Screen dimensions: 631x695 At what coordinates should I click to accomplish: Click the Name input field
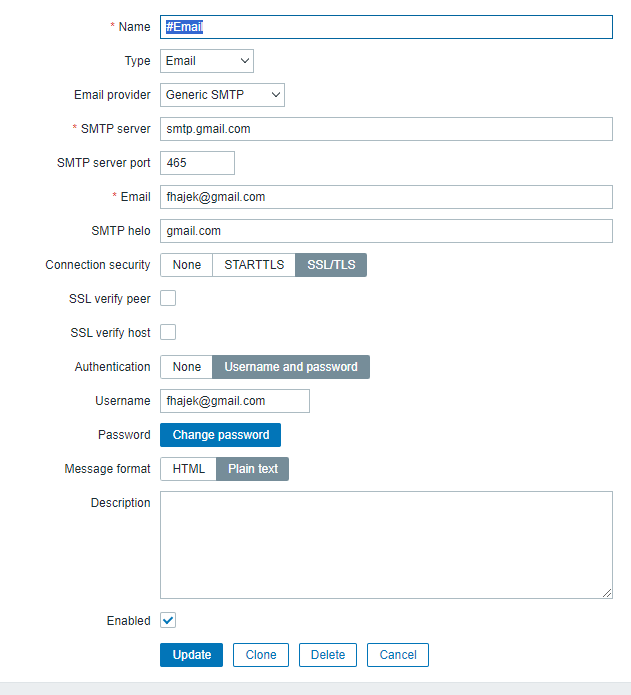pos(385,27)
